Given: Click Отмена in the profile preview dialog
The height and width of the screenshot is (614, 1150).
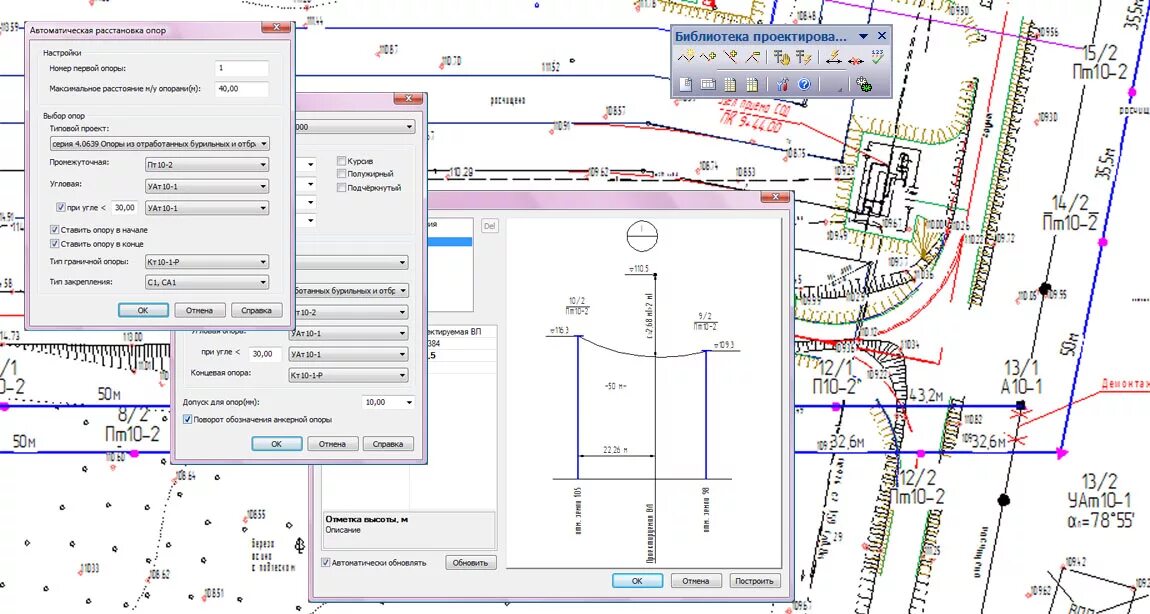Looking at the screenshot, I should tap(696, 580).
